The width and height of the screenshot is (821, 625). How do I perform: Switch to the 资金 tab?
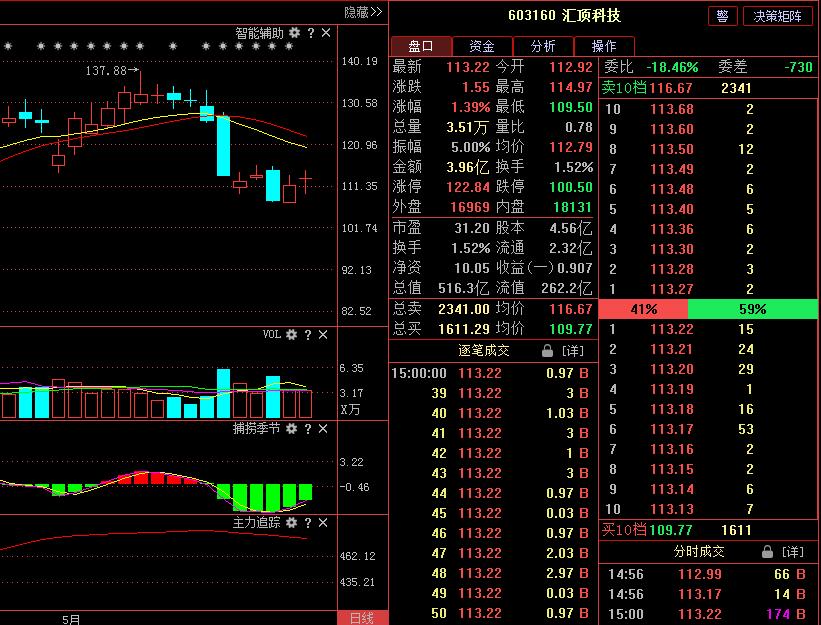click(482, 46)
